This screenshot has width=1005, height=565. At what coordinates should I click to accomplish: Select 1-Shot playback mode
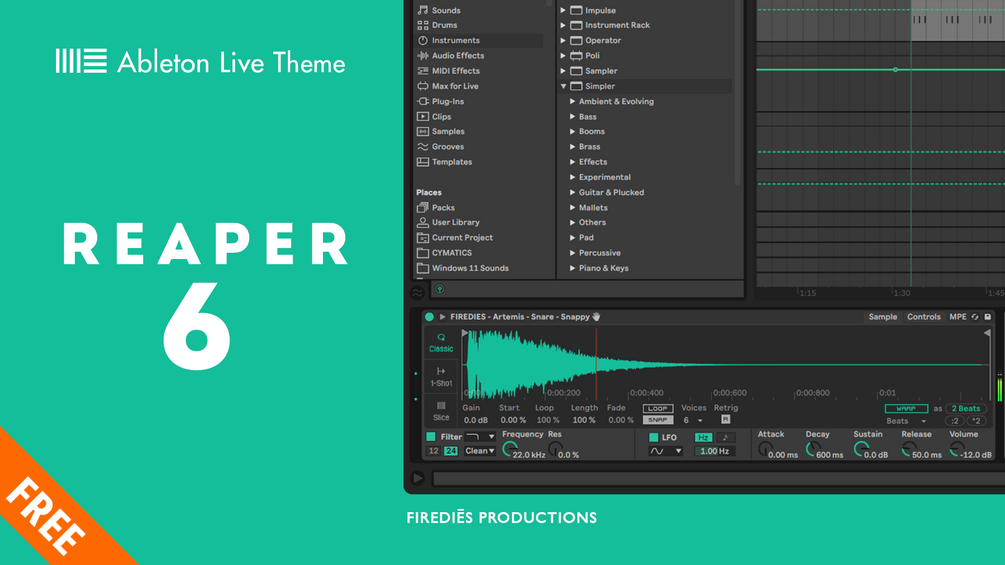[441, 377]
